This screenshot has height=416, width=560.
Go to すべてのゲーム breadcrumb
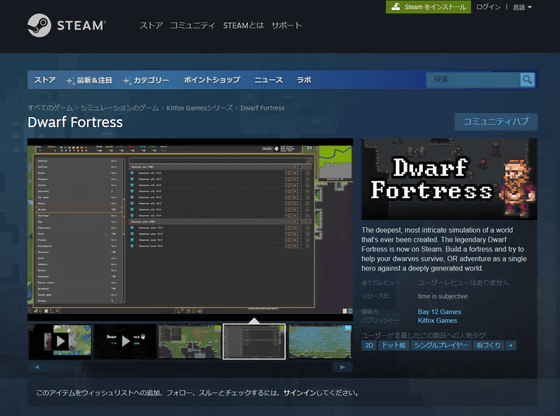(50, 108)
